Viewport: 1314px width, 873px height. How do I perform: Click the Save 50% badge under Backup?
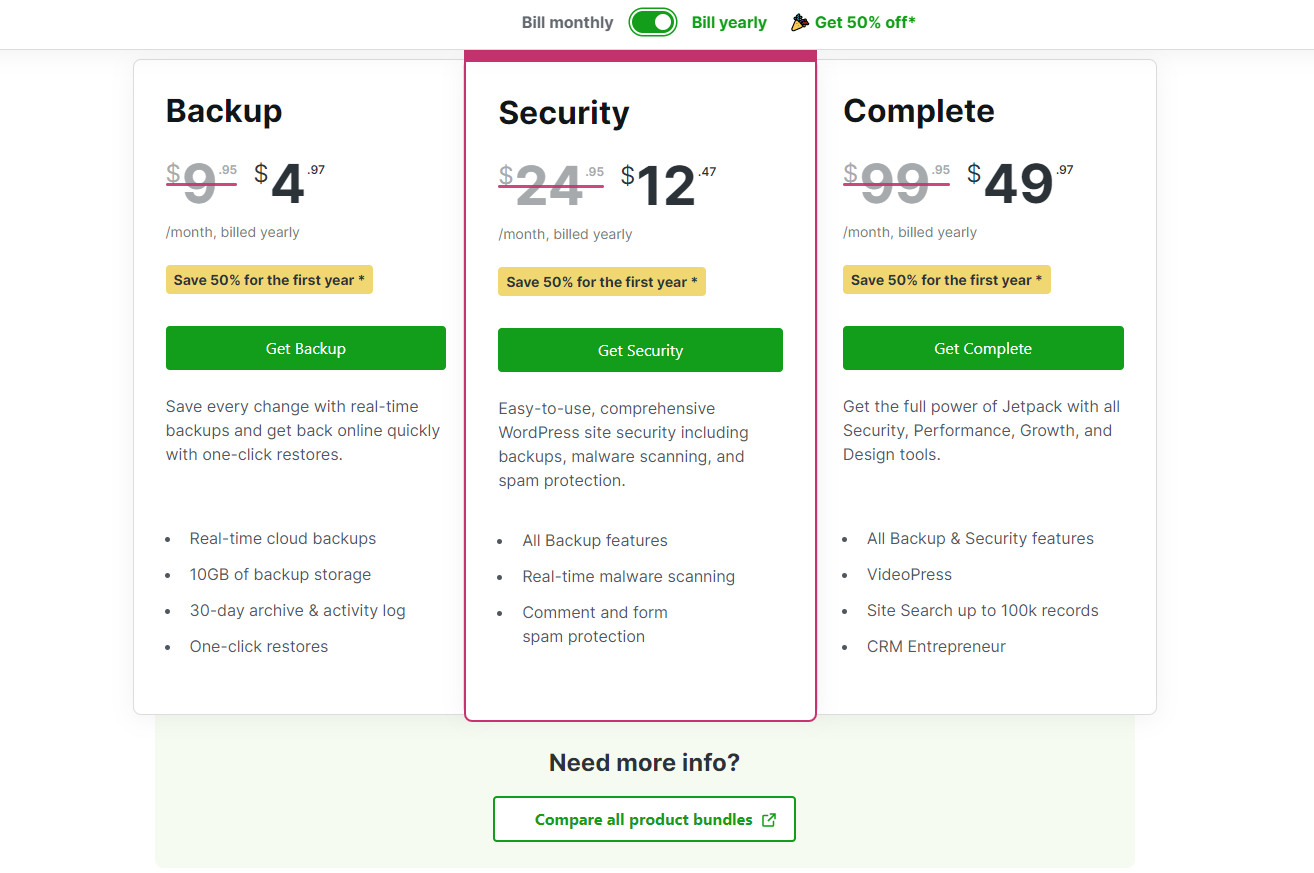pyautogui.click(x=269, y=279)
